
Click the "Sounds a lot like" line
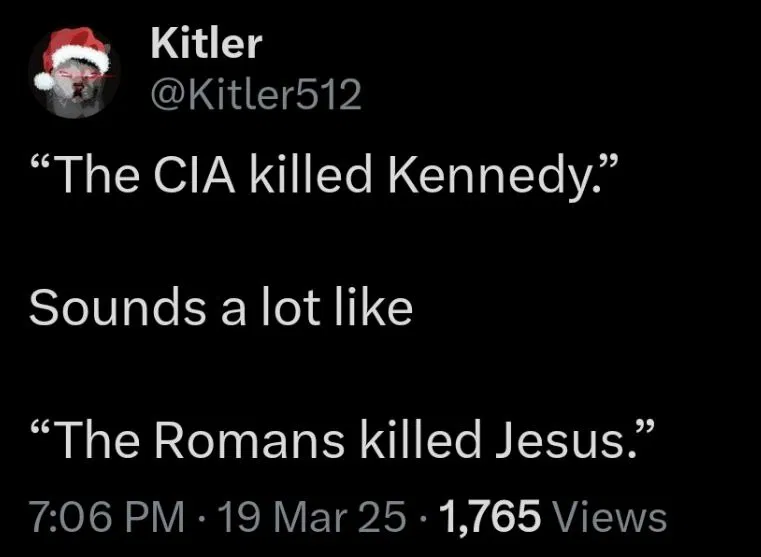(220, 308)
